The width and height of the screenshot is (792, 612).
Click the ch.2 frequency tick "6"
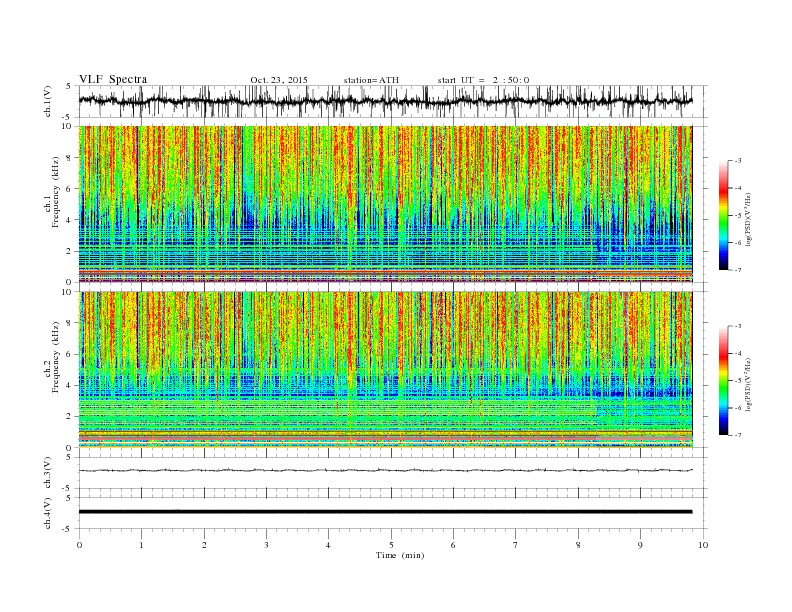tap(70, 354)
